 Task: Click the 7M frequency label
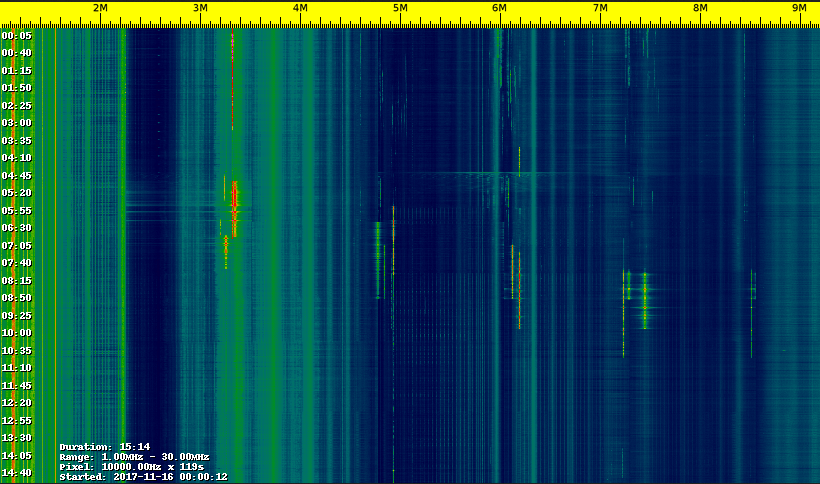pos(600,8)
